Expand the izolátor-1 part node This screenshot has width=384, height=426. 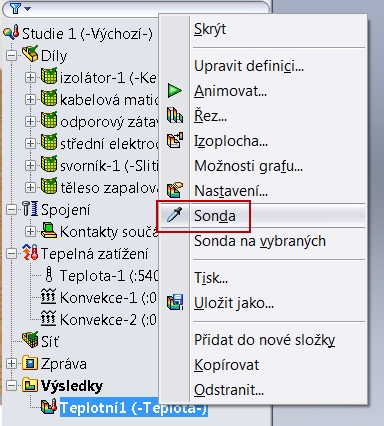pos(30,77)
